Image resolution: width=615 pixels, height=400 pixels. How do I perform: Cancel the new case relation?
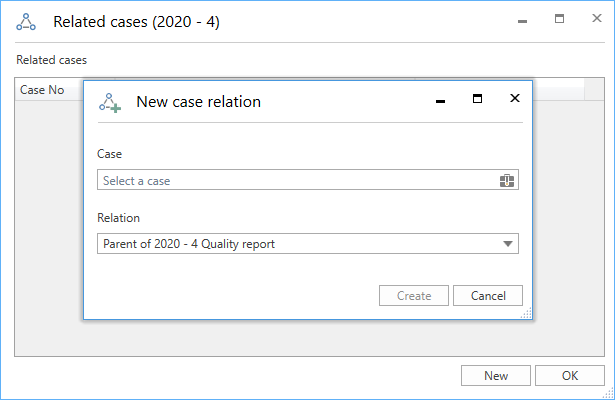coord(487,296)
